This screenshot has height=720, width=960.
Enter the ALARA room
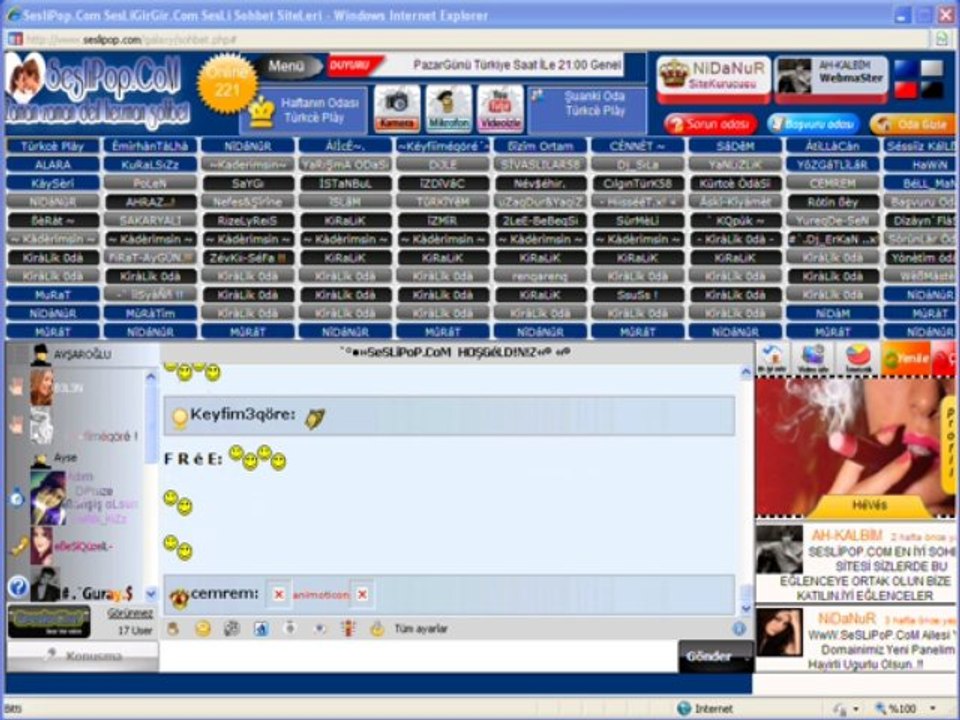[x=53, y=164]
